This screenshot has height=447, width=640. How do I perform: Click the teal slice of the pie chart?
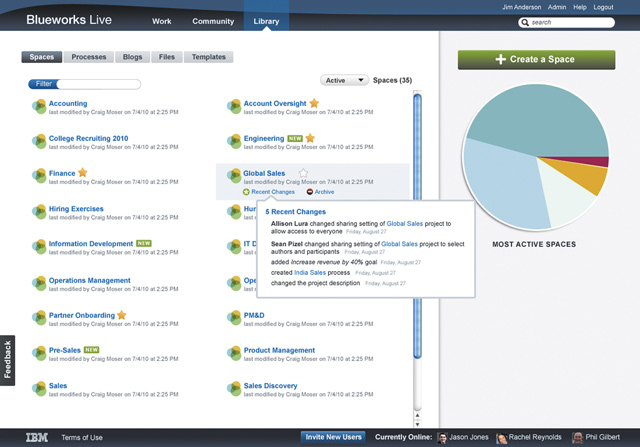(x=539, y=118)
